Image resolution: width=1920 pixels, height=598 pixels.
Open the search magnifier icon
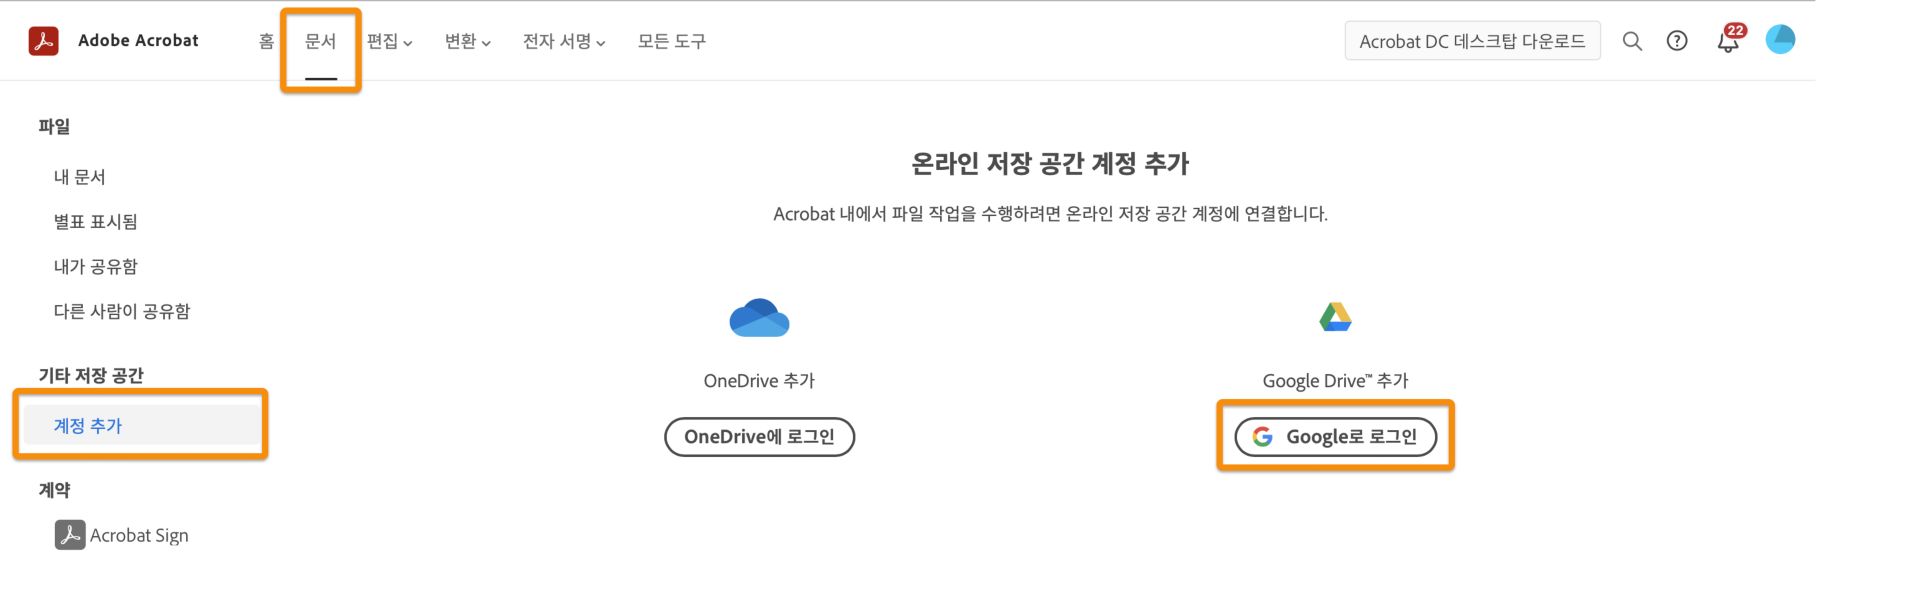[1632, 41]
